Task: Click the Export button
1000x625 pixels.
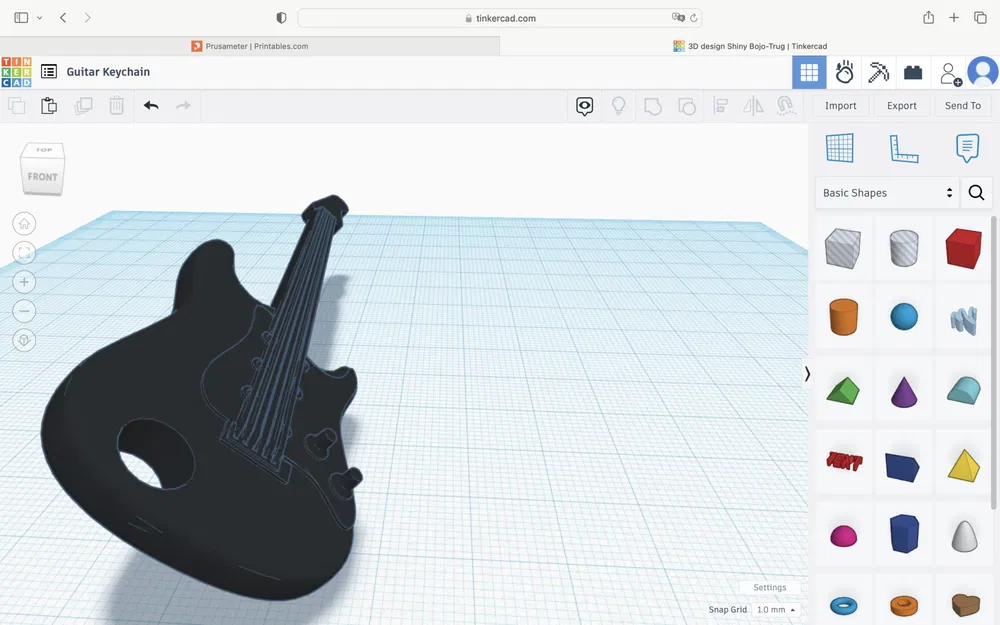Action: pyautogui.click(x=901, y=105)
